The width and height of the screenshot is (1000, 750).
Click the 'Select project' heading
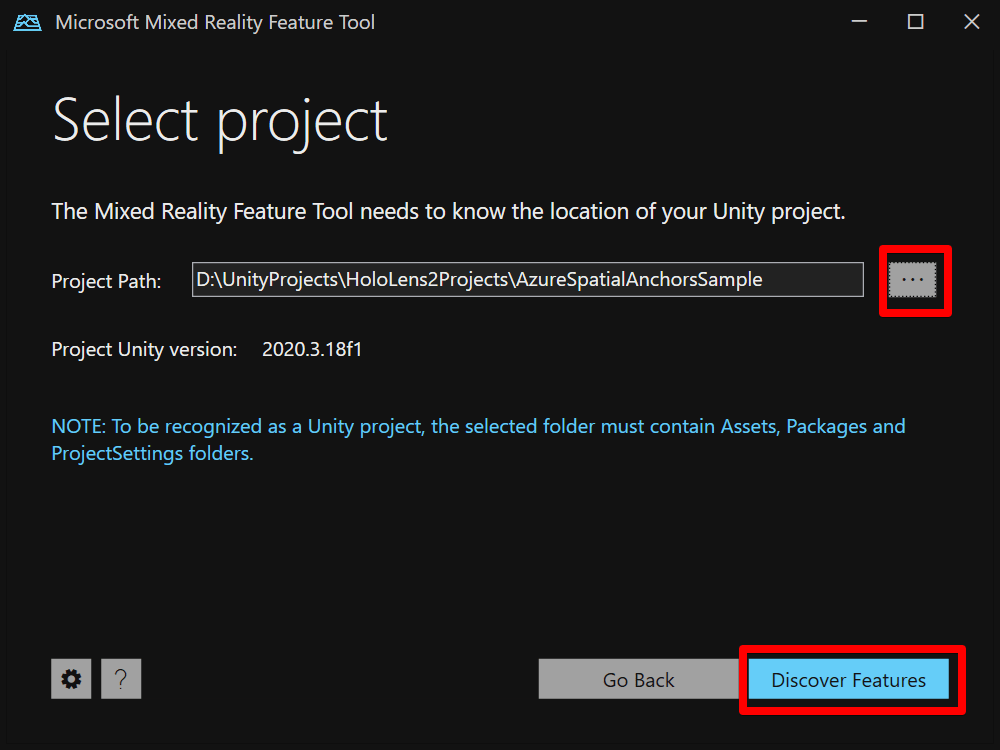click(220, 121)
